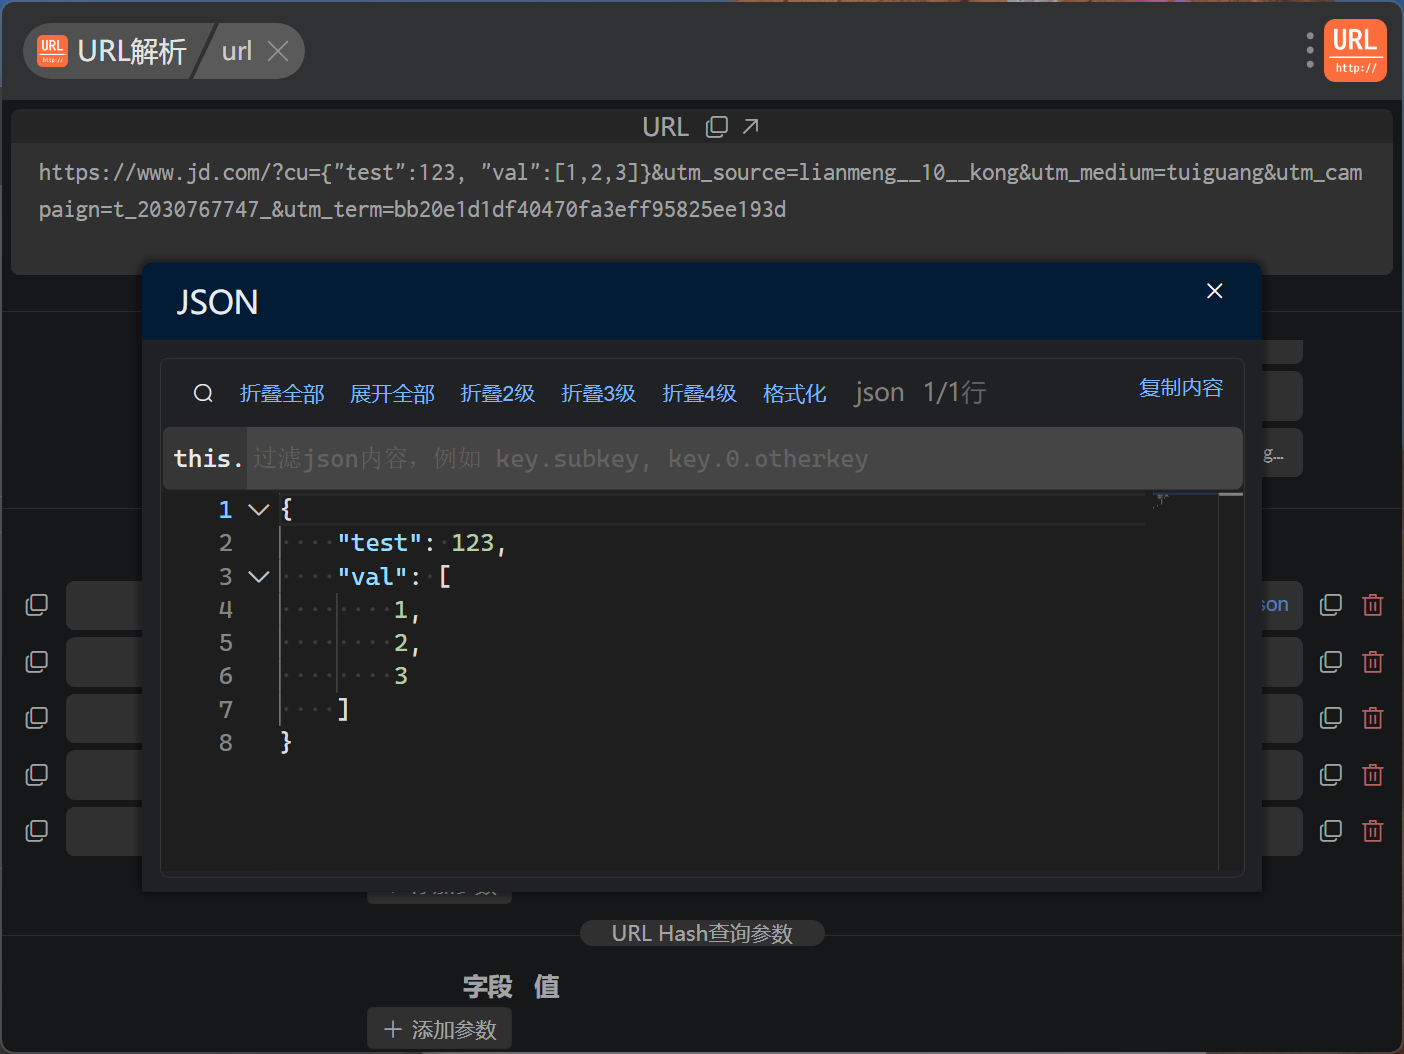Click 折叠3级 link
Viewport: 1404px width, 1054px height.
(x=599, y=394)
